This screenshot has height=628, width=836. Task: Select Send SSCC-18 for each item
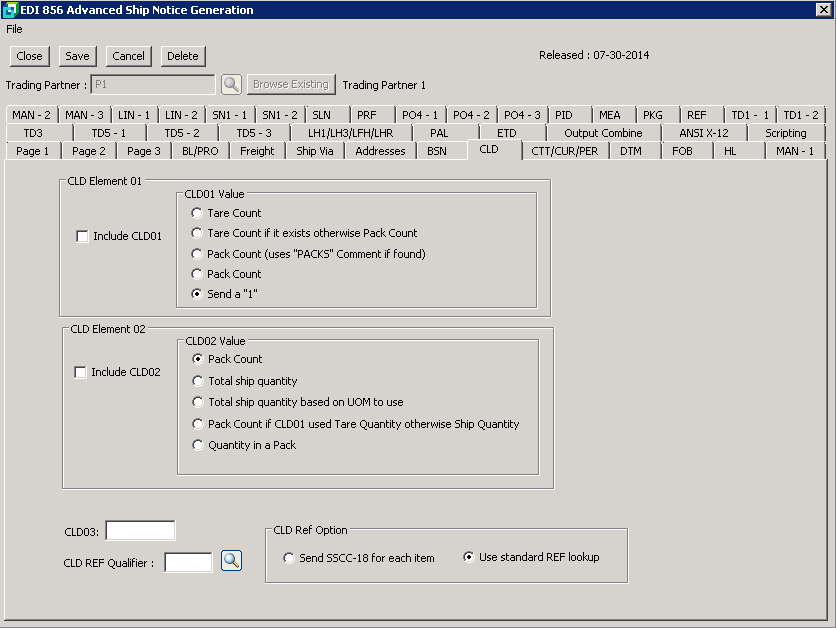pos(289,558)
